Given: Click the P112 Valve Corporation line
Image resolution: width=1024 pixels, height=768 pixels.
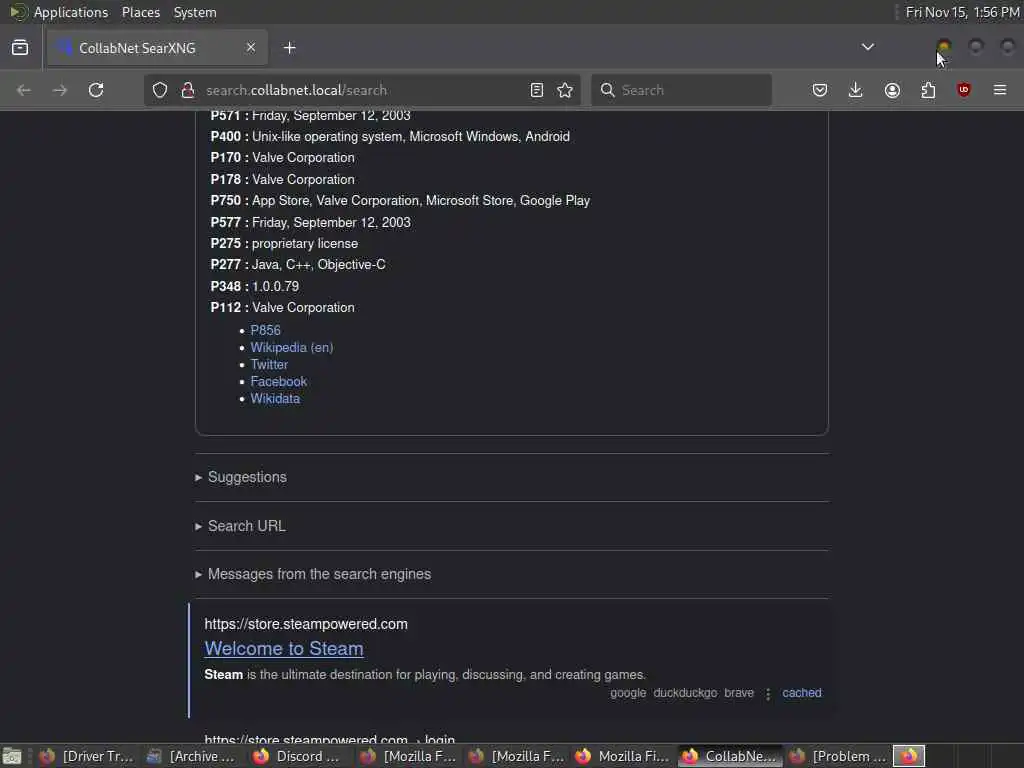Looking at the screenshot, I should pyautogui.click(x=282, y=308).
